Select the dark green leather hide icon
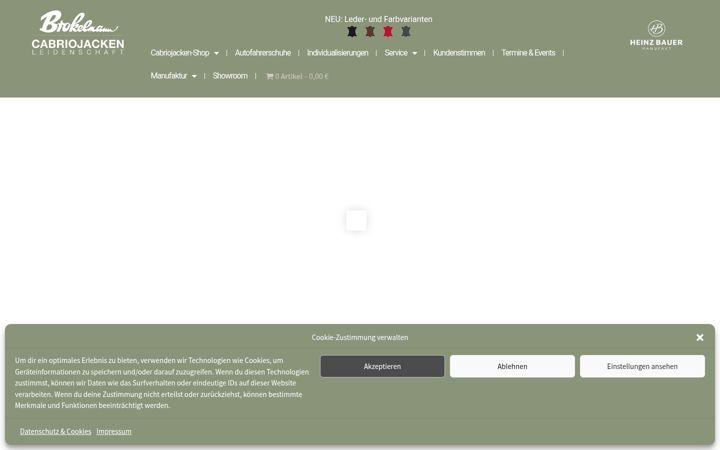 click(x=406, y=32)
